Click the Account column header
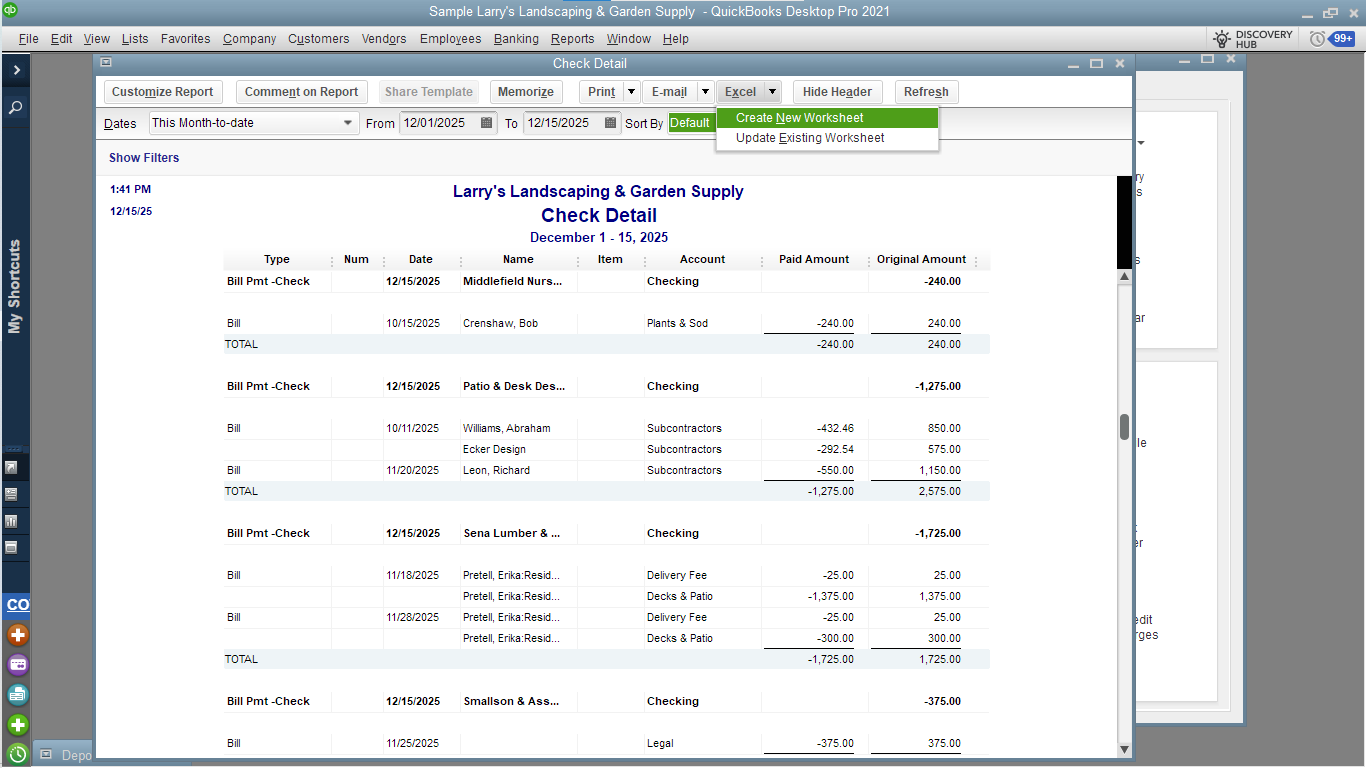The height and width of the screenshot is (768, 1366). 702,260
